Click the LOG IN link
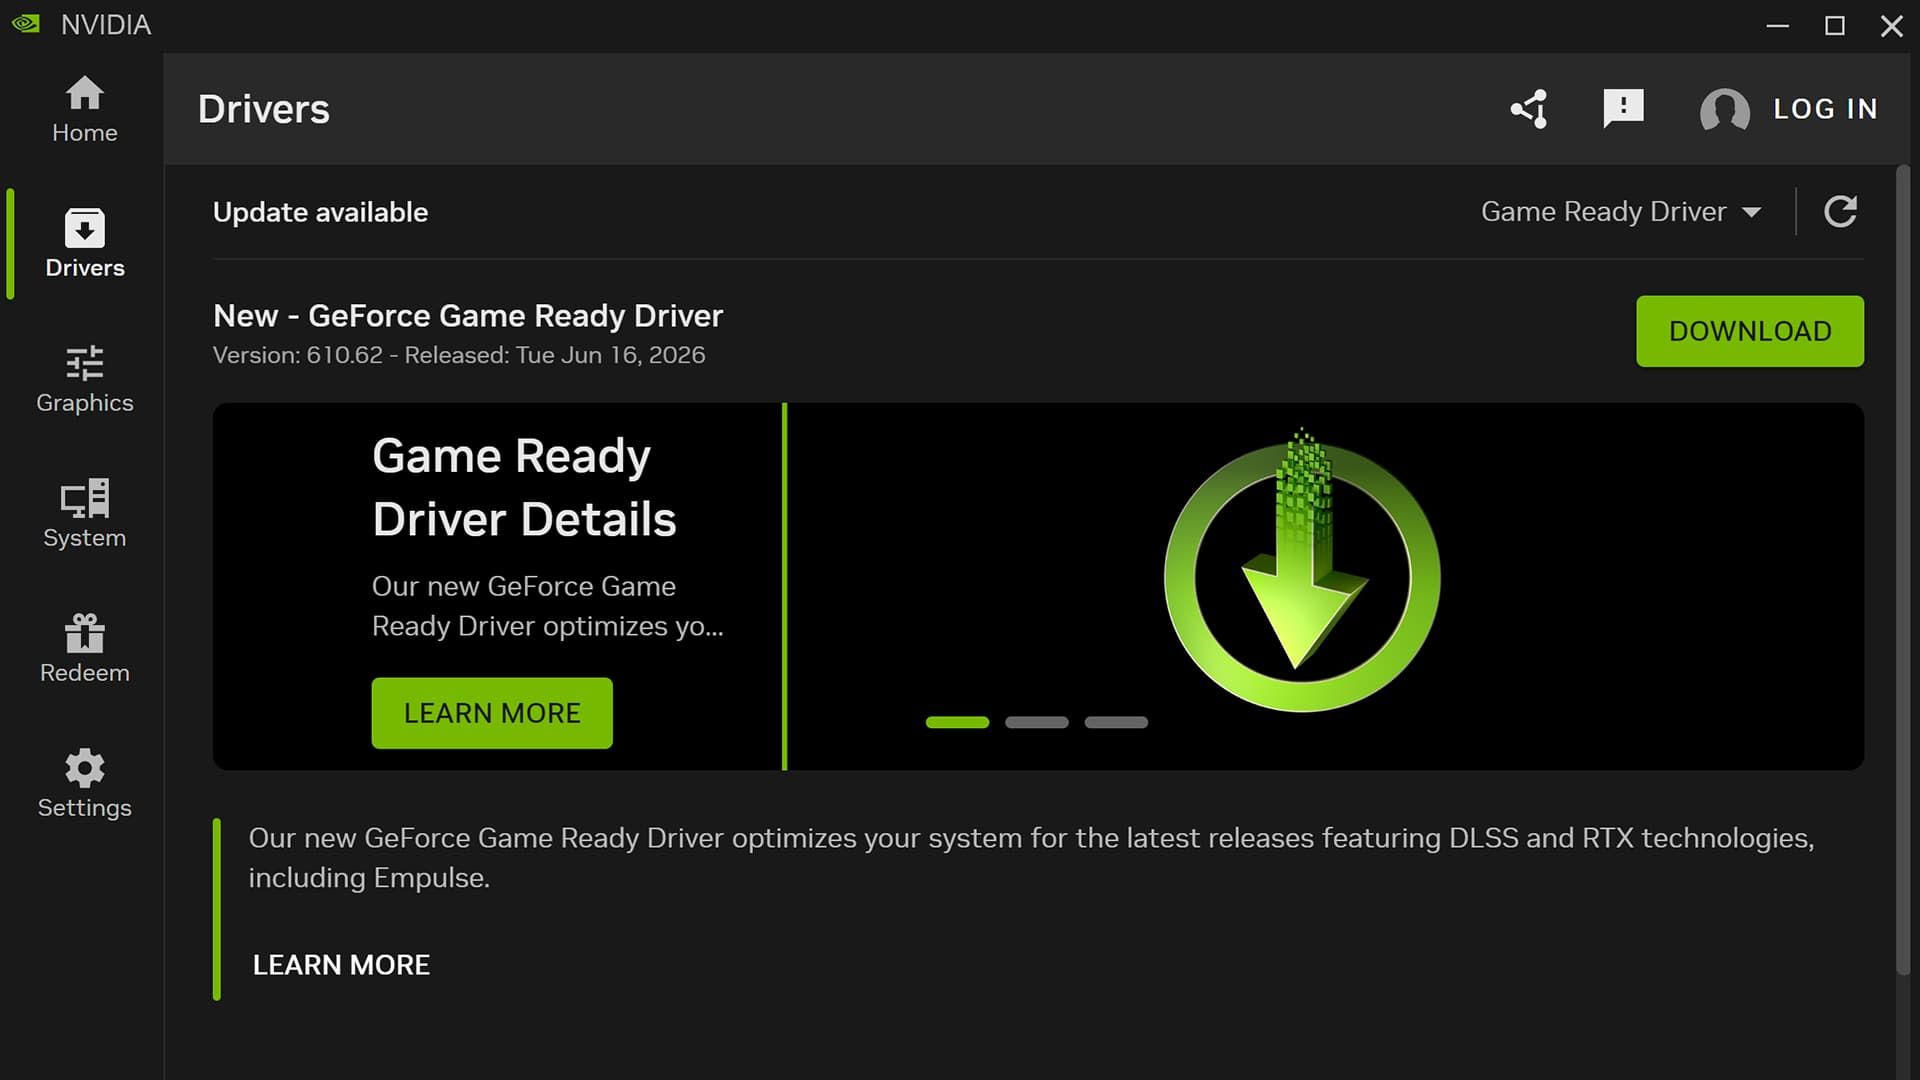 pyautogui.click(x=1825, y=109)
